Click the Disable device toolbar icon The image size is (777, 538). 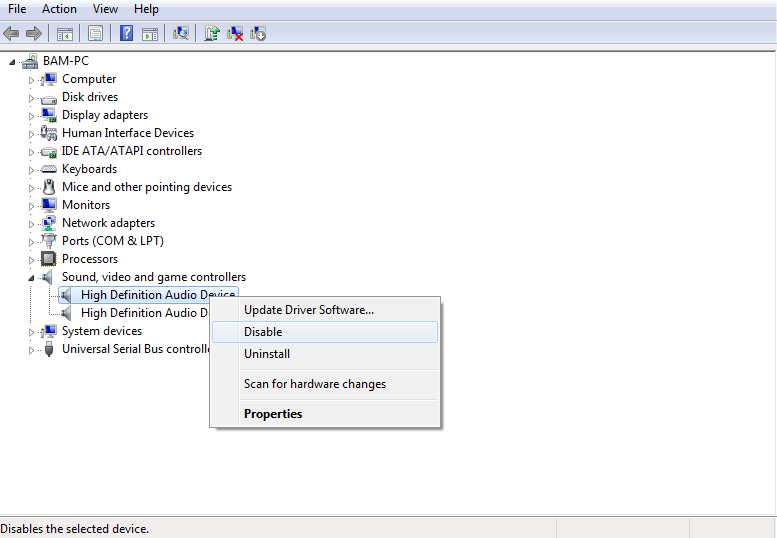(258, 33)
